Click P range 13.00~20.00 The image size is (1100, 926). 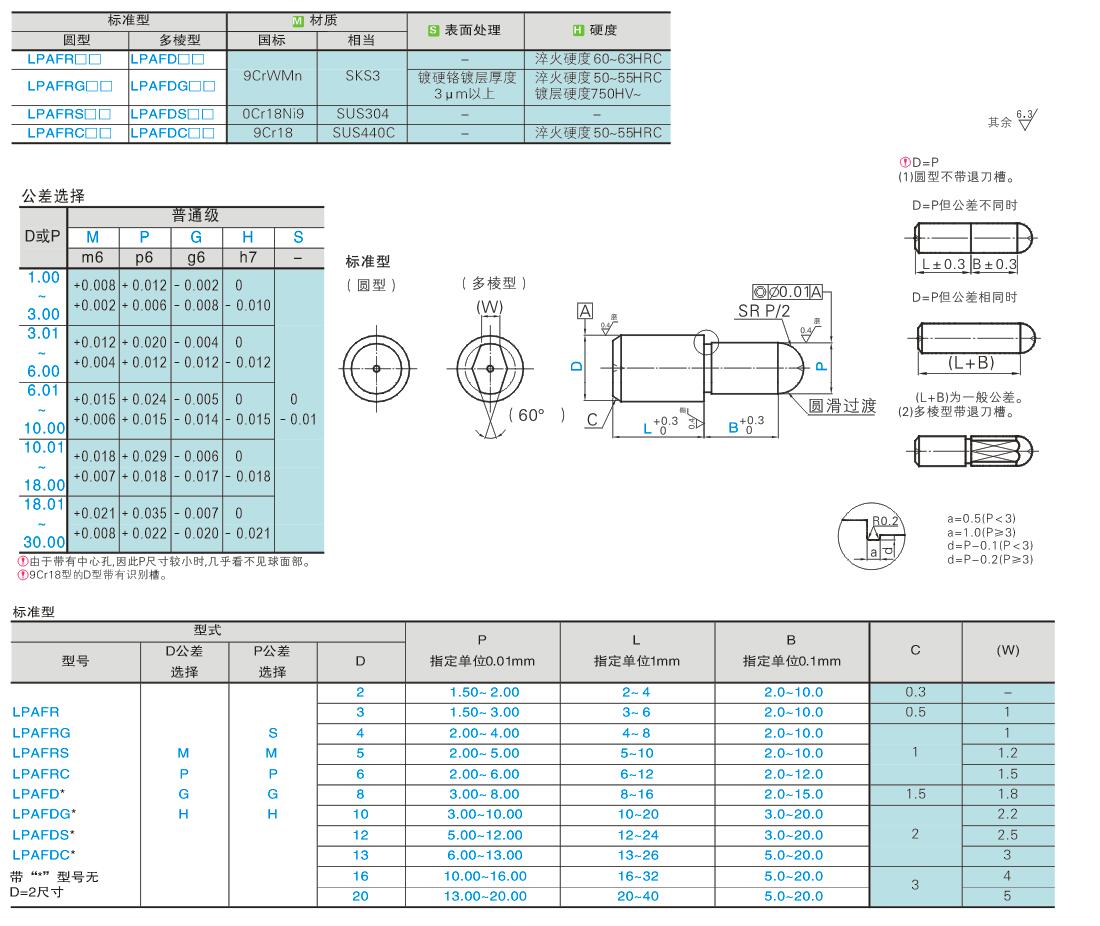point(485,896)
